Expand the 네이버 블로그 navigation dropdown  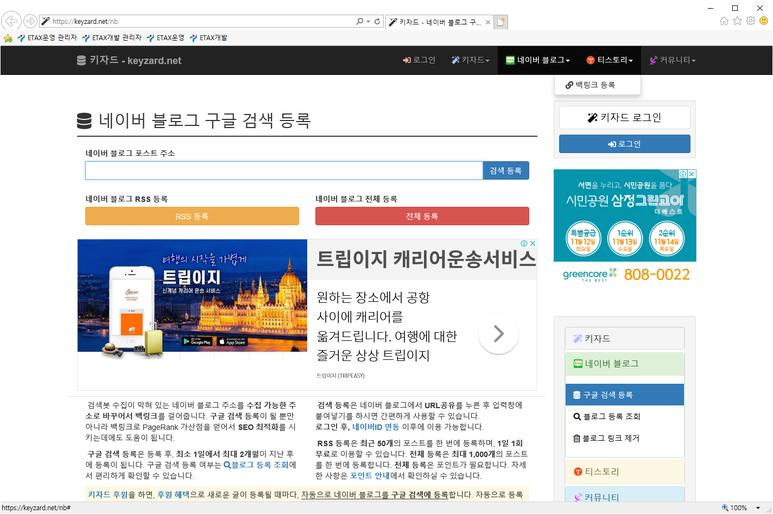tap(537, 60)
